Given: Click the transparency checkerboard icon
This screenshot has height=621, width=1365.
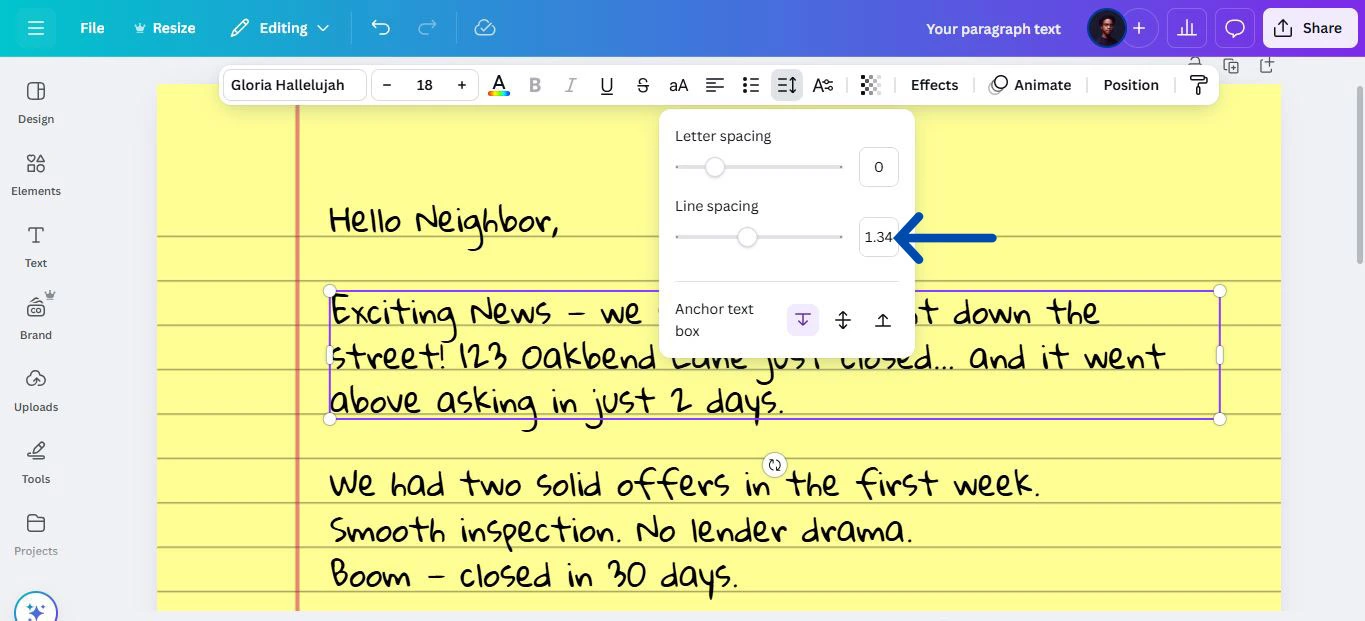Looking at the screenshot, I should [x=870, y=85].
